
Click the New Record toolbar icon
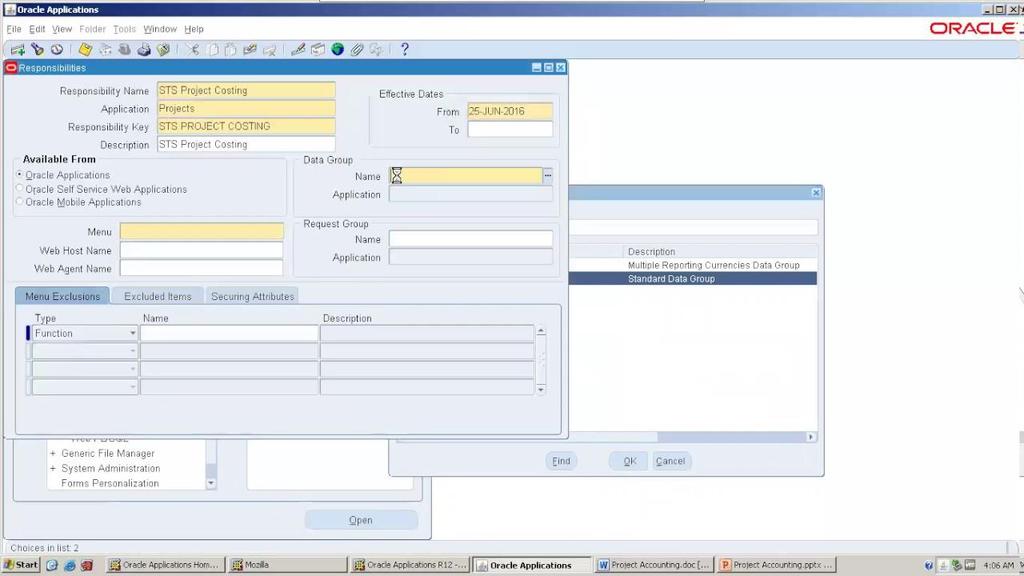(x=18, y=50)
